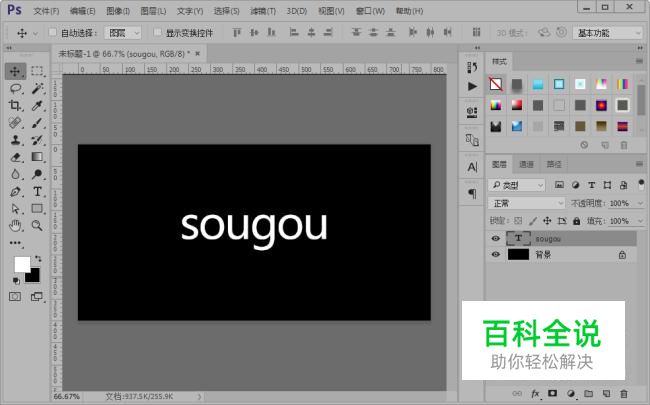Screen dimensions: 650x405
Task: Select the Eraser tool
Action: tap(15, 157)
